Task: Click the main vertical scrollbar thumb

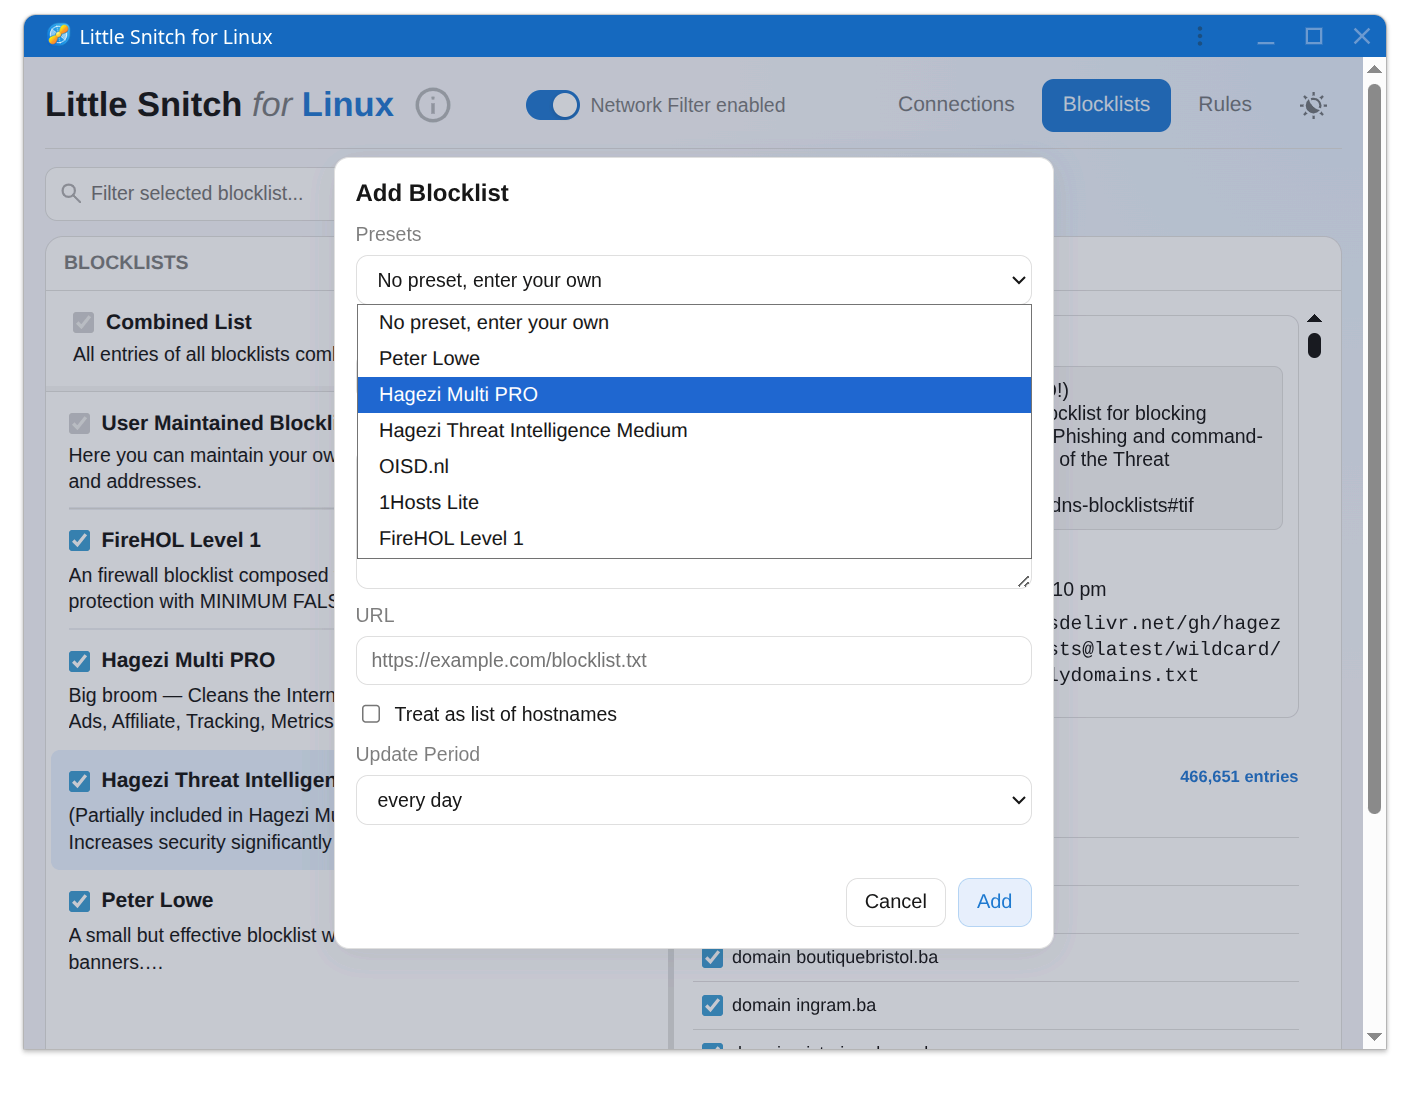Action: [1375, 448]
